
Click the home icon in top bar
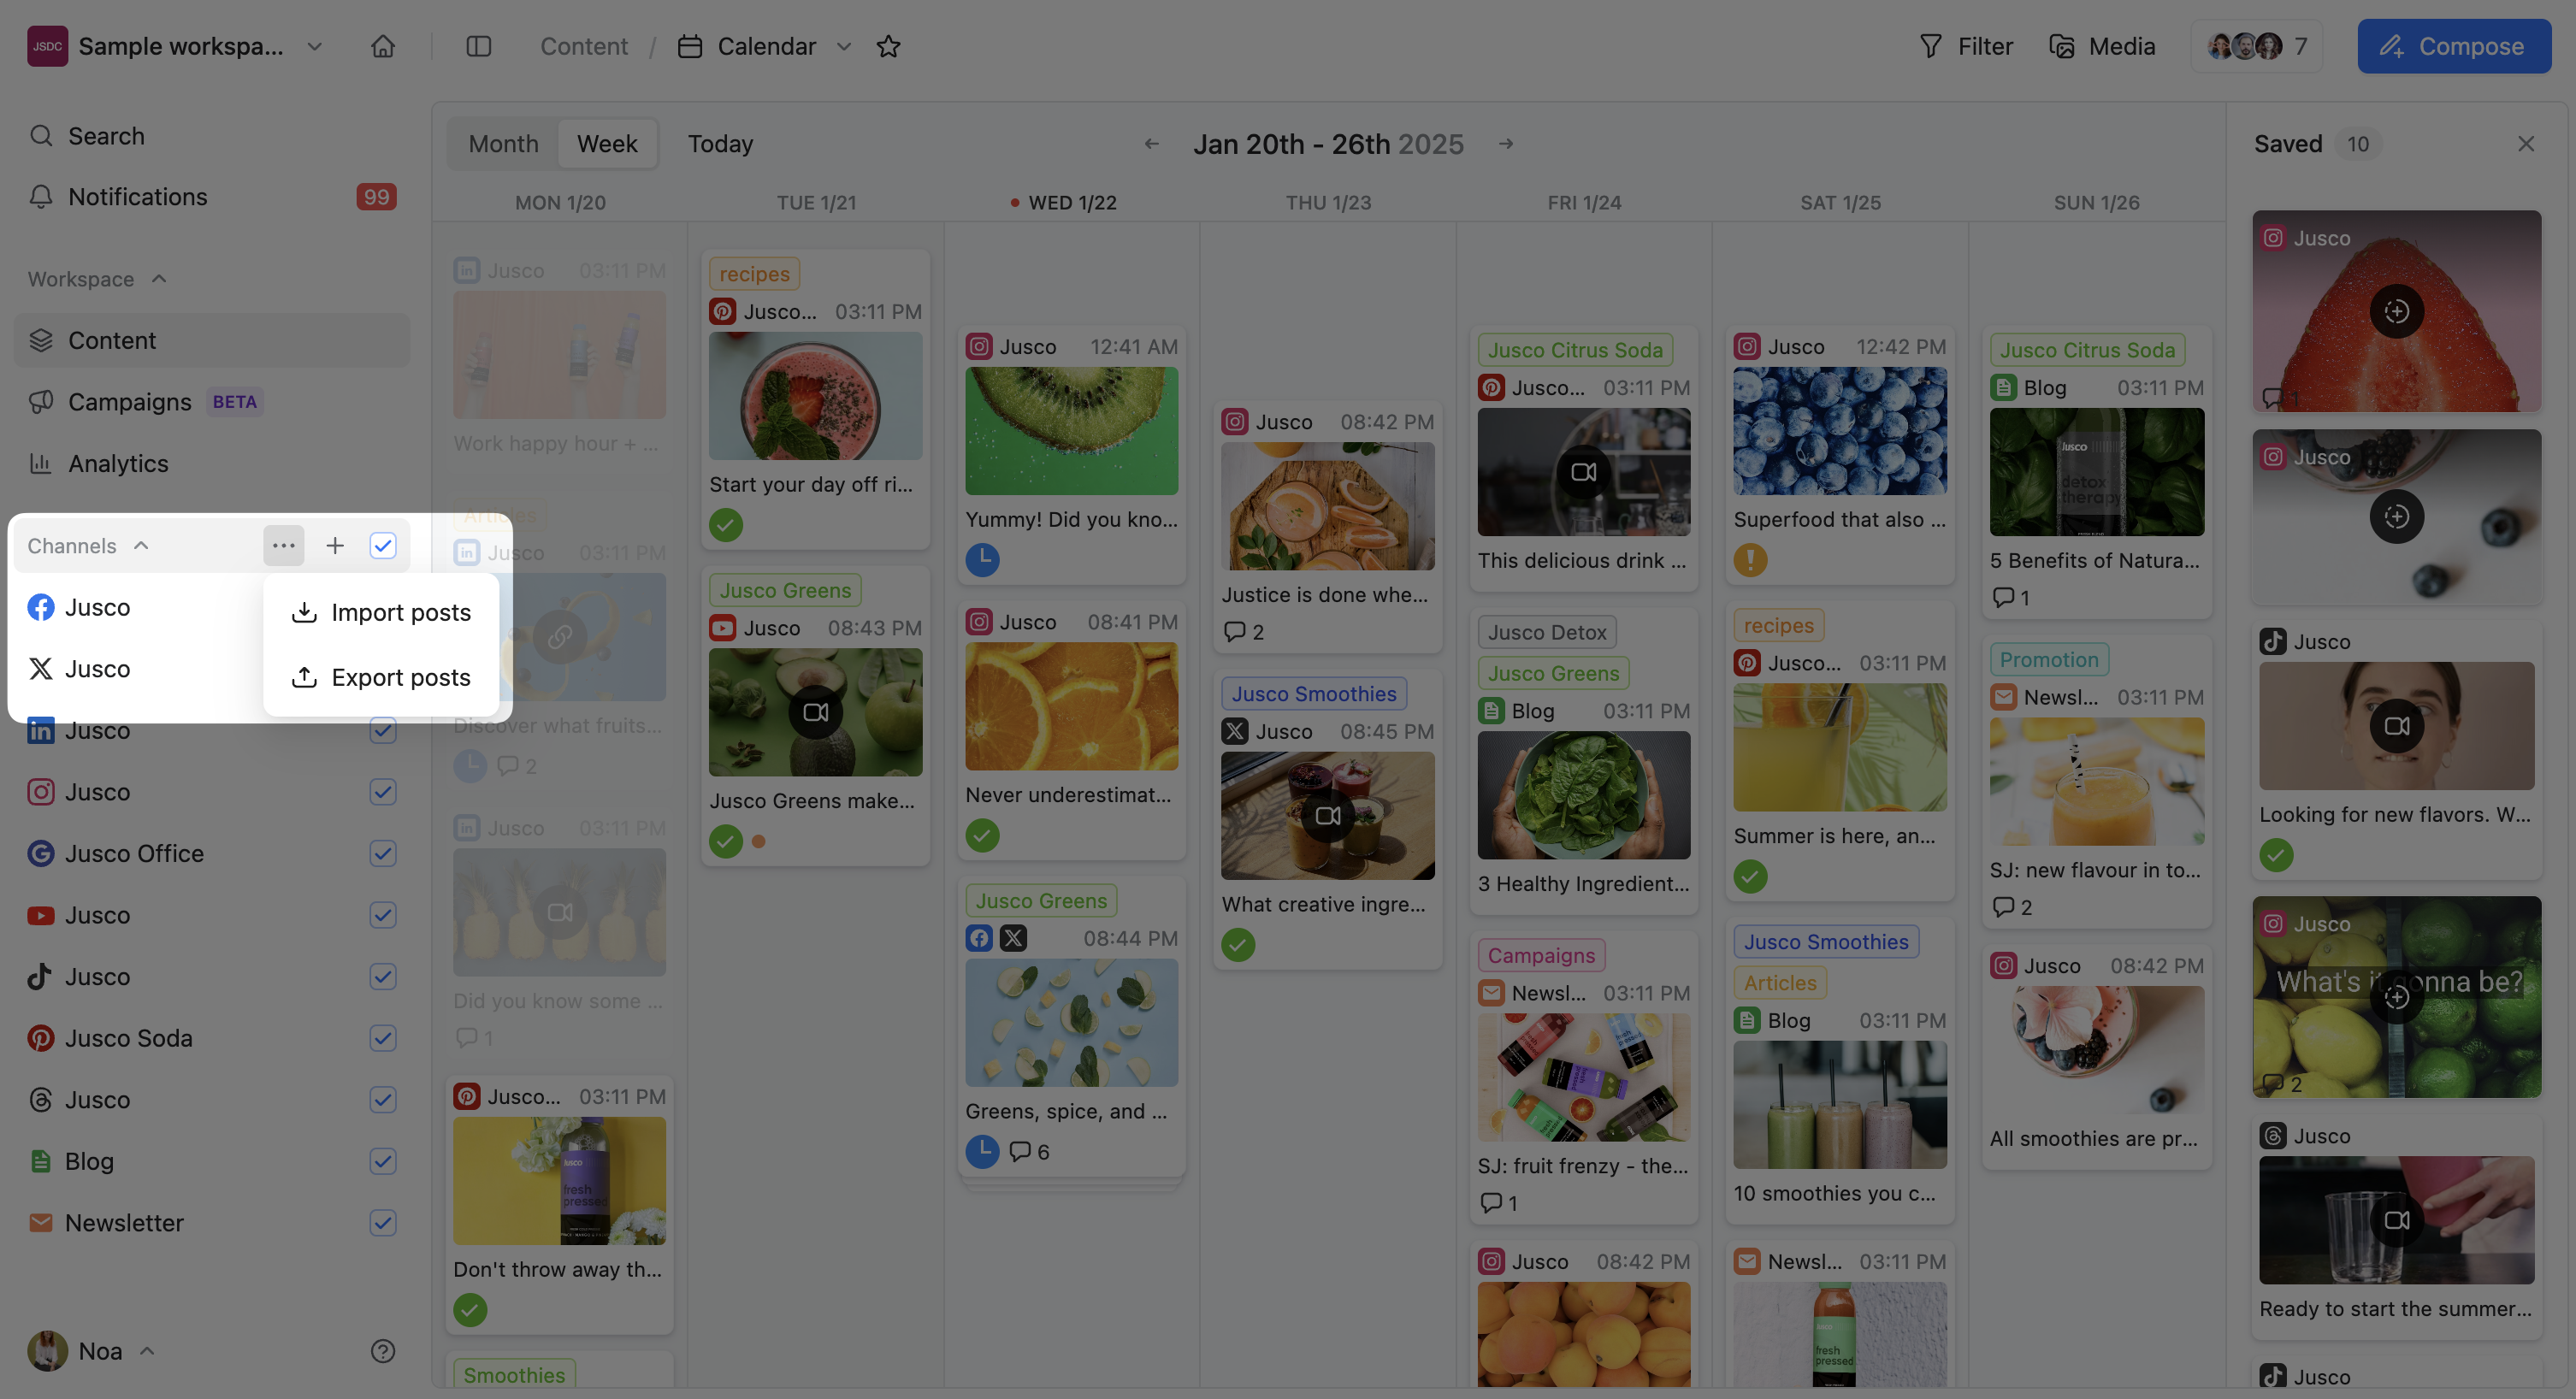coord(382,46)
